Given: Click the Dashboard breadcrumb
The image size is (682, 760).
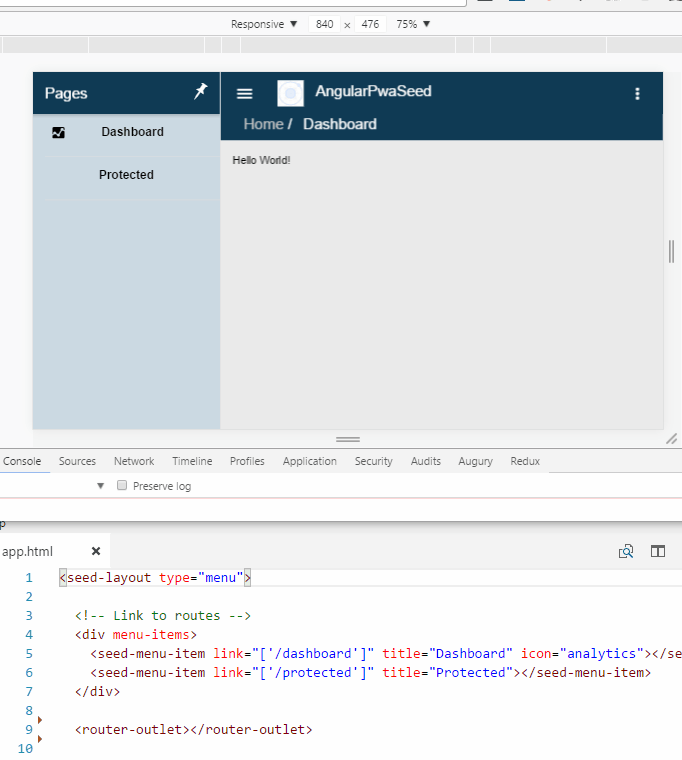Looking at the screenshot, I should 340,124.
